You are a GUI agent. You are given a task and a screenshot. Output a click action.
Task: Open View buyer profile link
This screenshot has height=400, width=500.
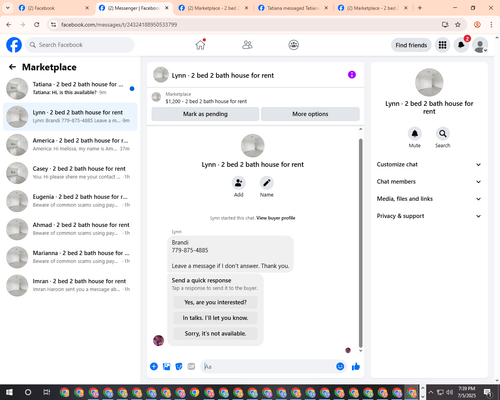tap(276, 218)
